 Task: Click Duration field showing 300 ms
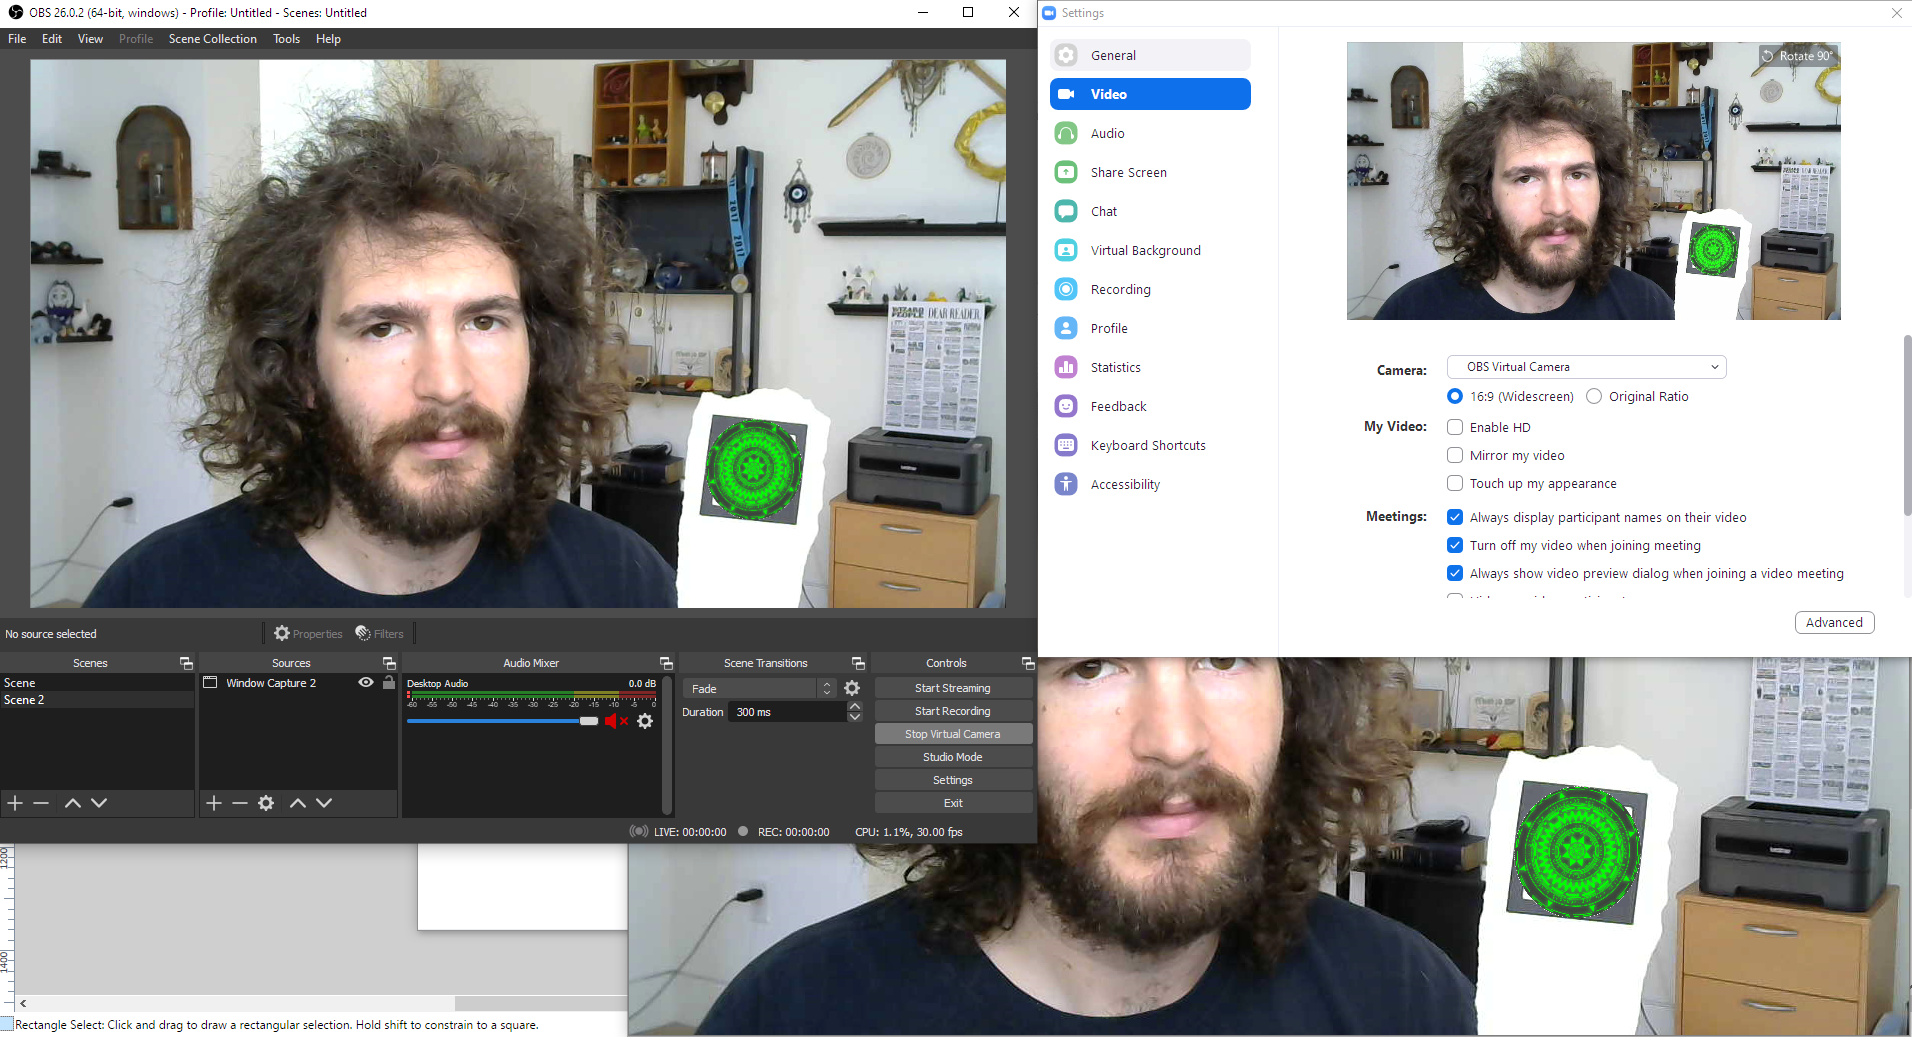[788, 712]
